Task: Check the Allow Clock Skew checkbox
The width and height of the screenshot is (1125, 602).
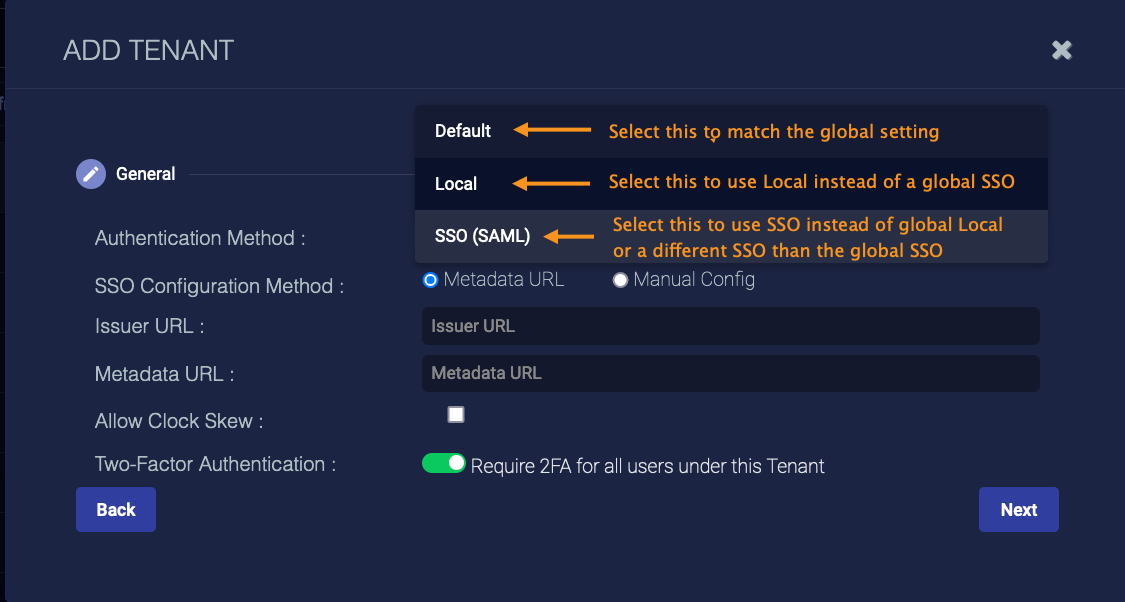Action: click(456, 415)
